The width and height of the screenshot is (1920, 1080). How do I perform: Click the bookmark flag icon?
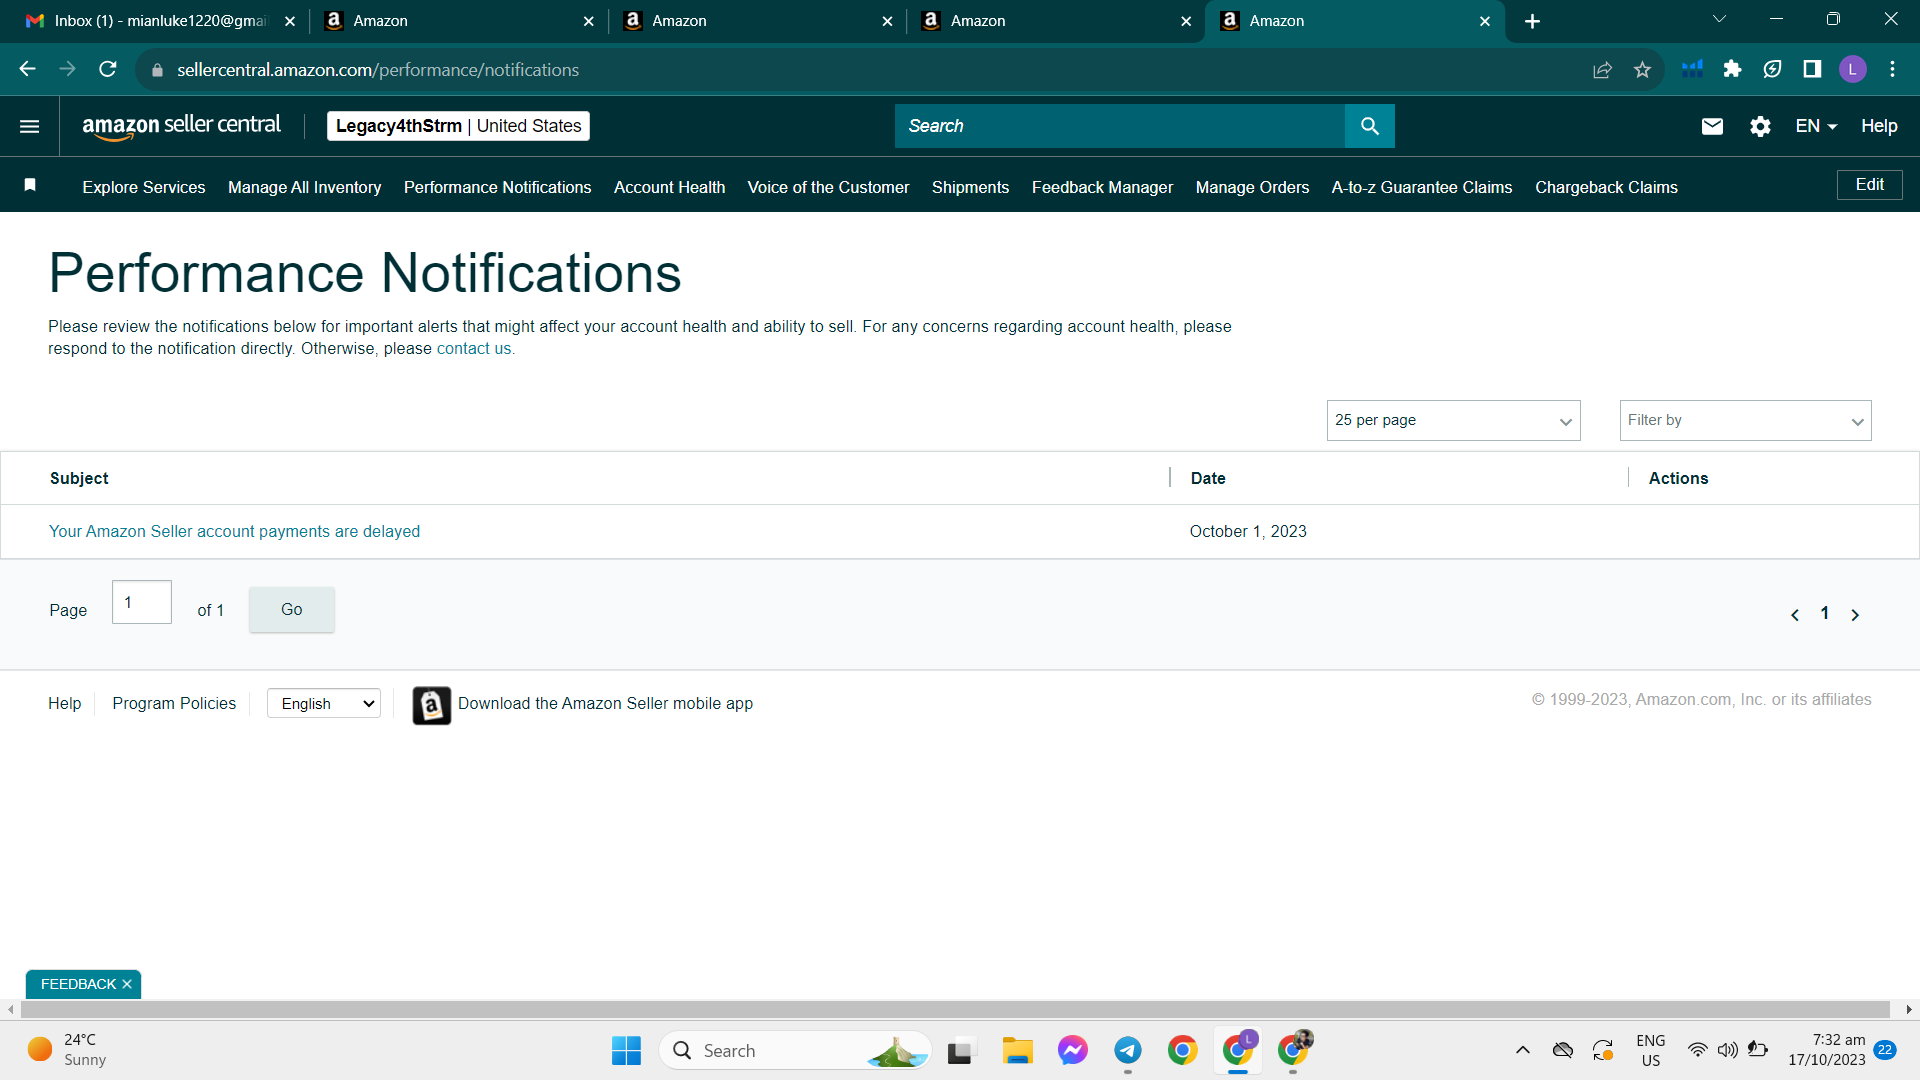[30, 185]
